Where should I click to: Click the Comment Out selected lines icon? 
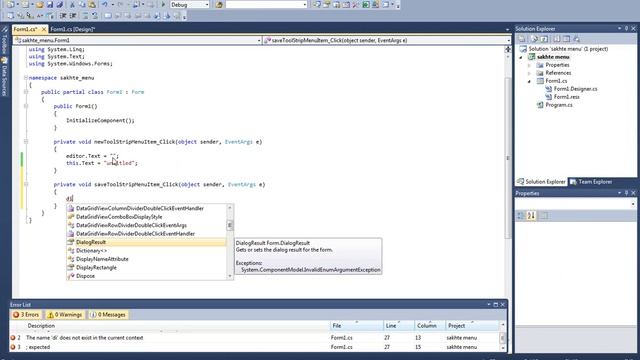tap(85, 16)
